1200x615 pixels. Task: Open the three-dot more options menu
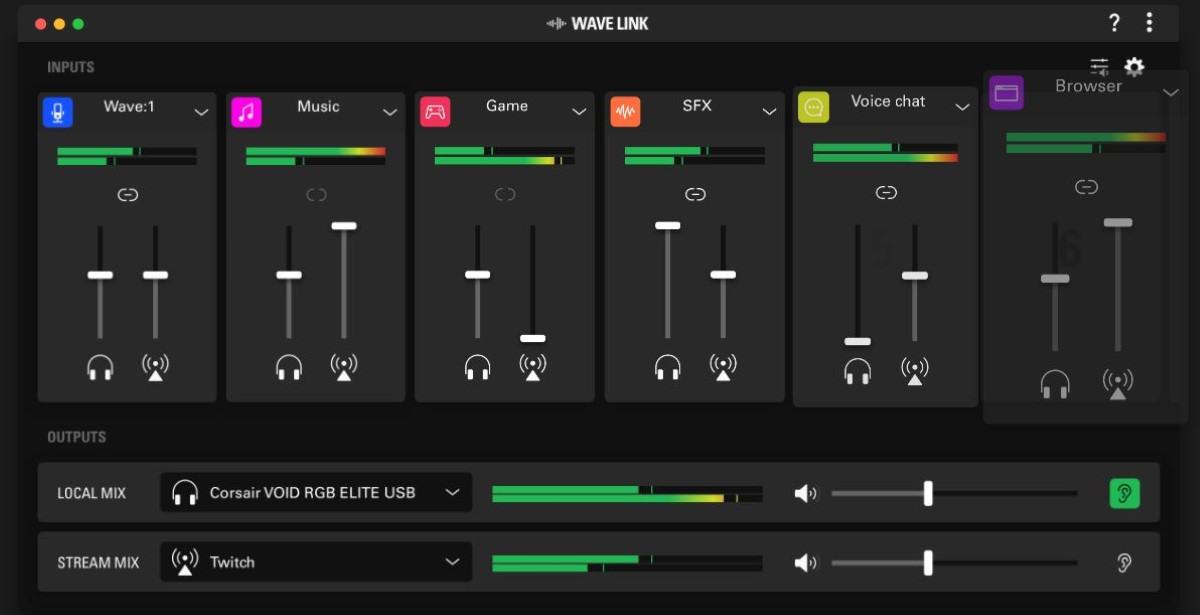point(1149,23)
